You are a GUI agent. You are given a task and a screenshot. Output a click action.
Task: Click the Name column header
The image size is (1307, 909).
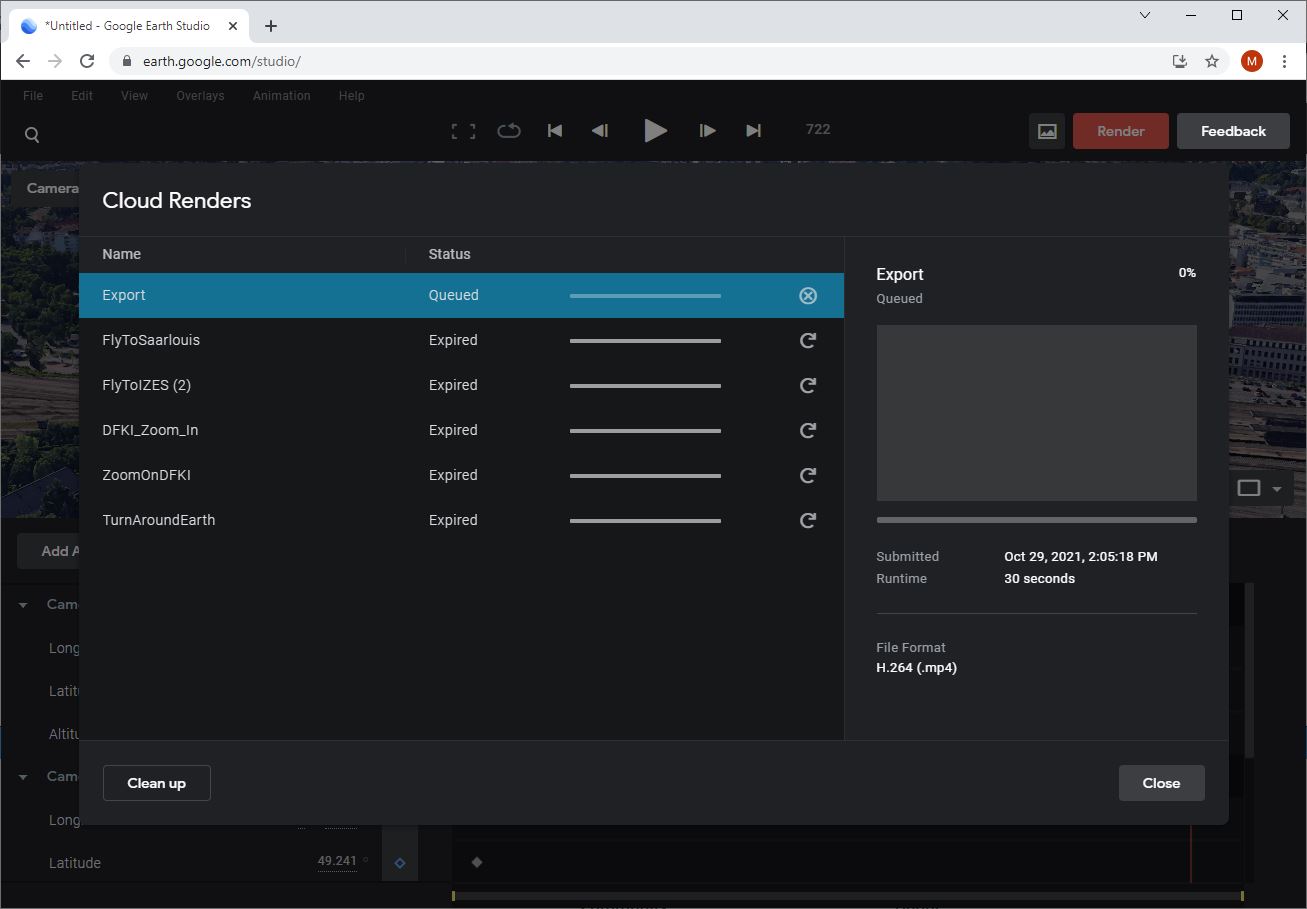121,254
